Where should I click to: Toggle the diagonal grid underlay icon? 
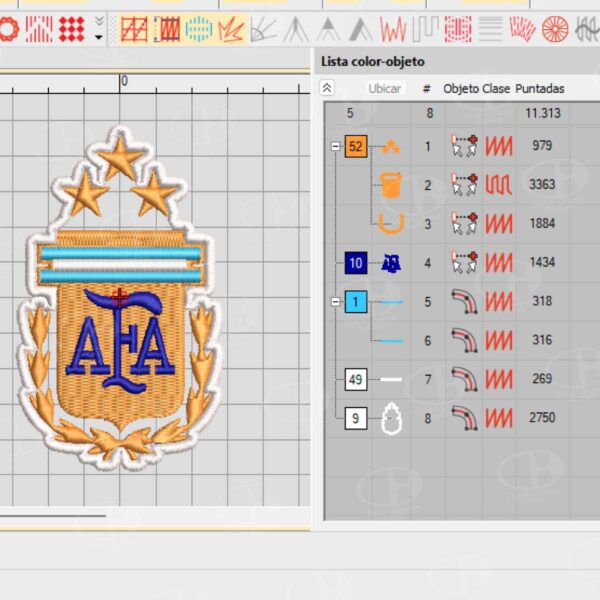pyautogui.click(x=134, y=29)
